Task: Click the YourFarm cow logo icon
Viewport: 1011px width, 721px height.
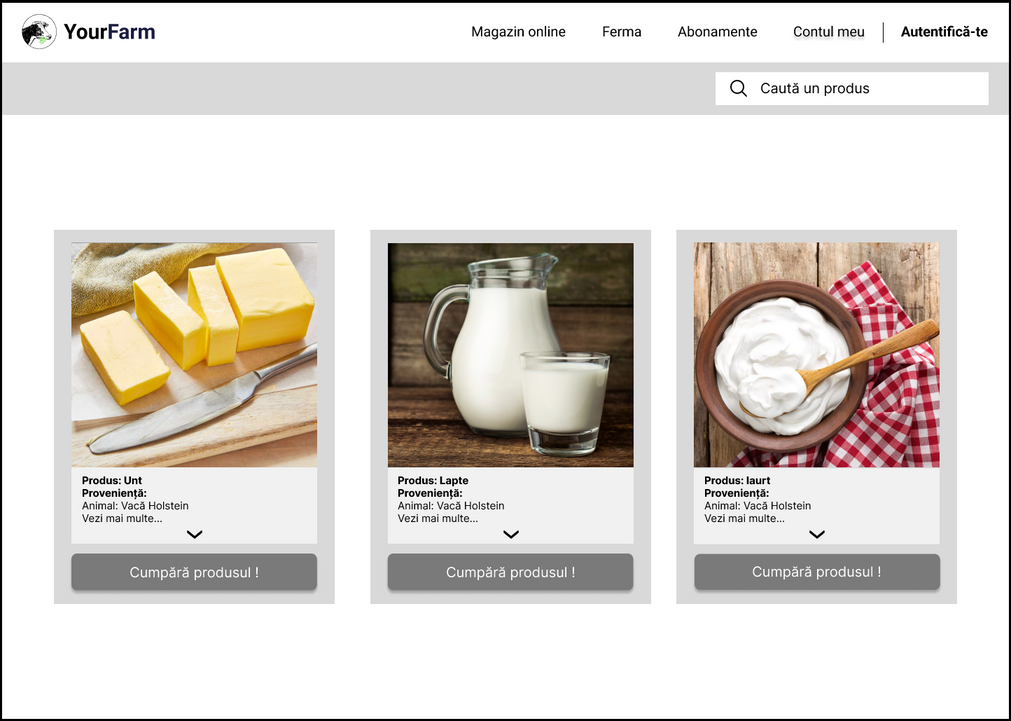Action: 39,32
